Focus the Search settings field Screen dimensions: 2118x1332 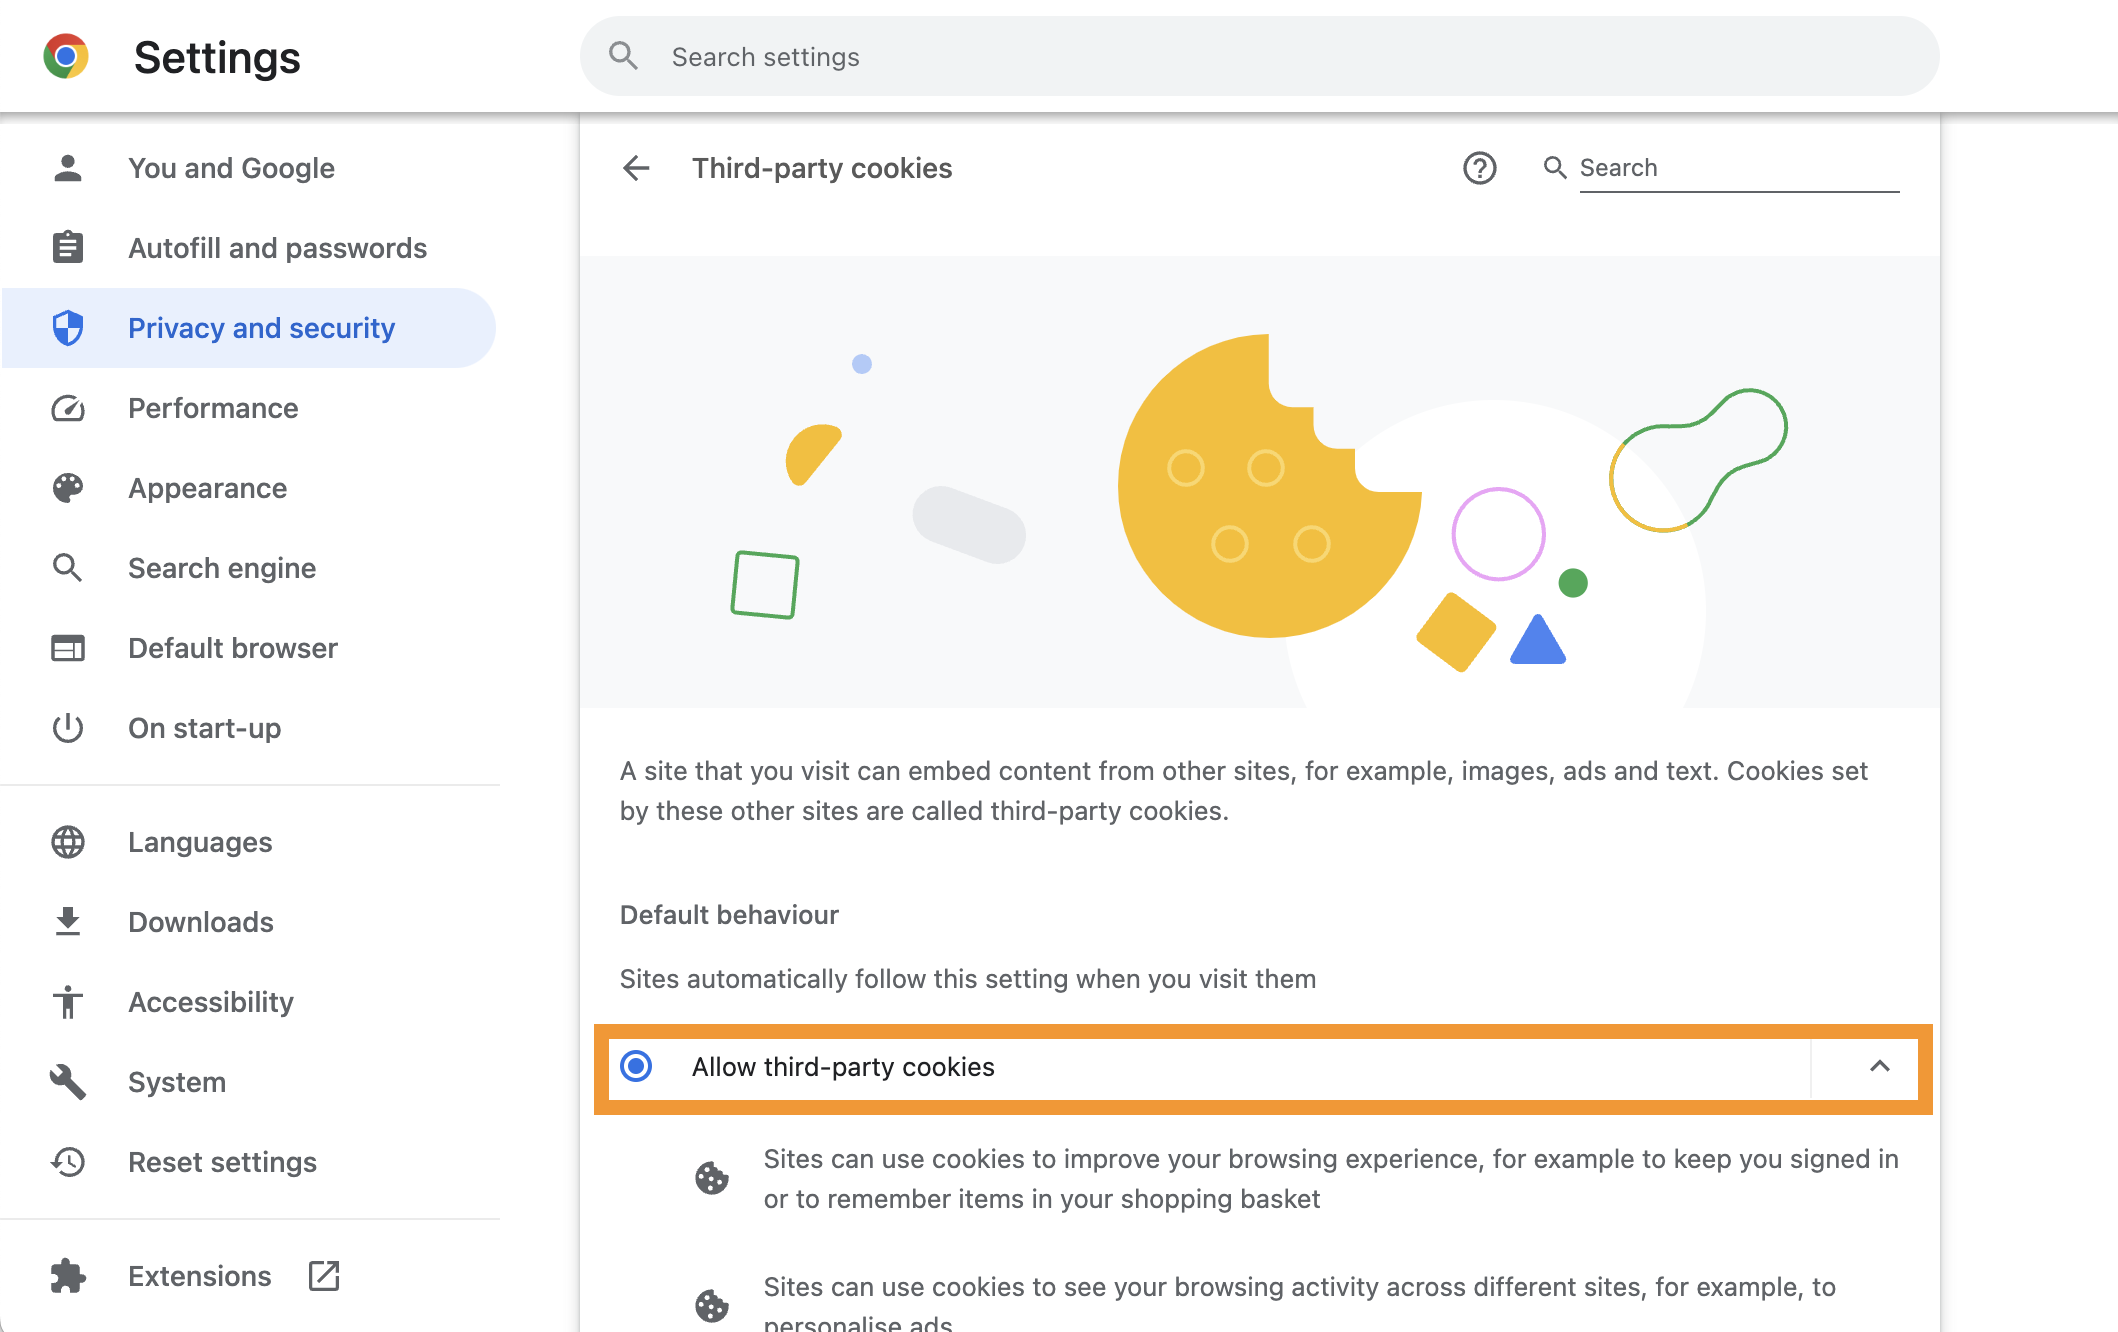click(1260, 57)
